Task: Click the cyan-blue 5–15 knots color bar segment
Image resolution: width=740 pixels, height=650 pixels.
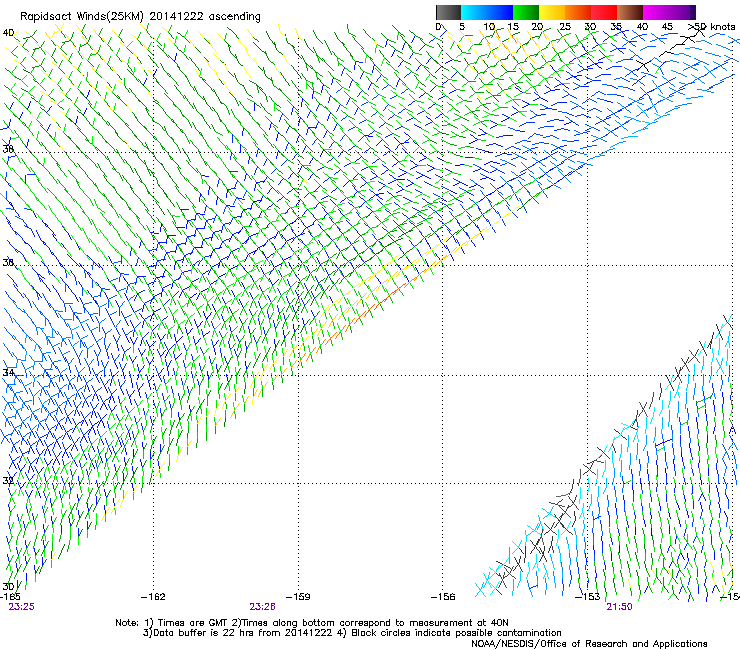Action: (487, 12)
